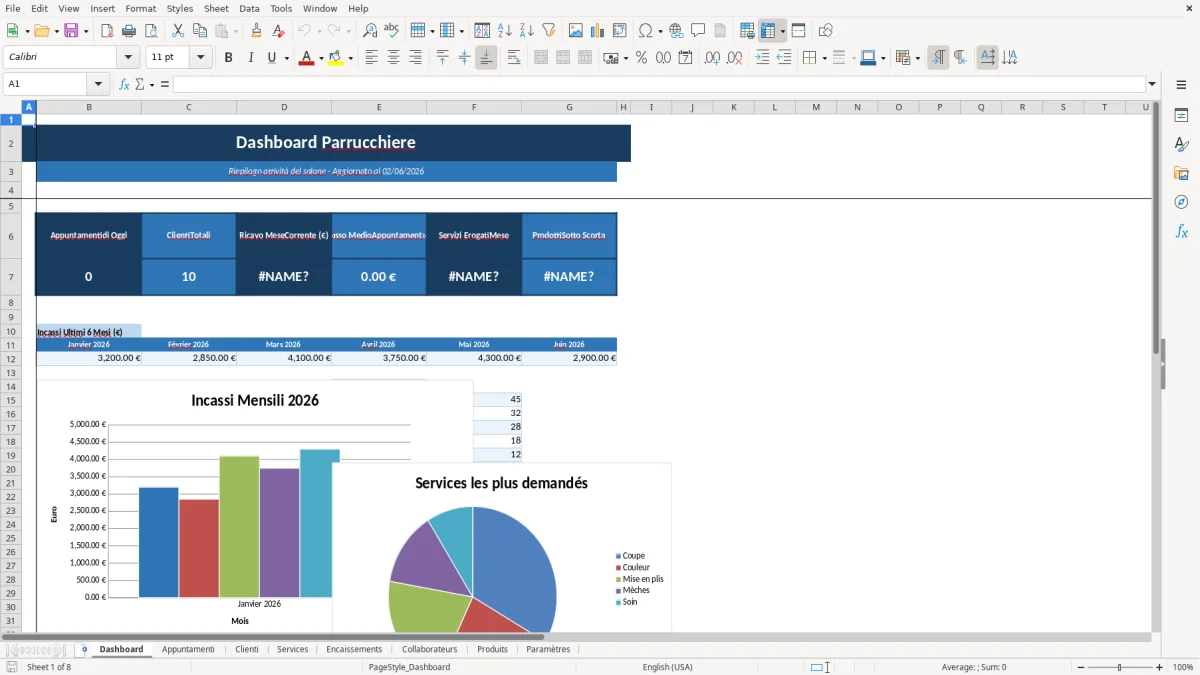The width and height of the screenshot is (1200, 675).
Task: Select the column D header
Action: coord(284,107)
